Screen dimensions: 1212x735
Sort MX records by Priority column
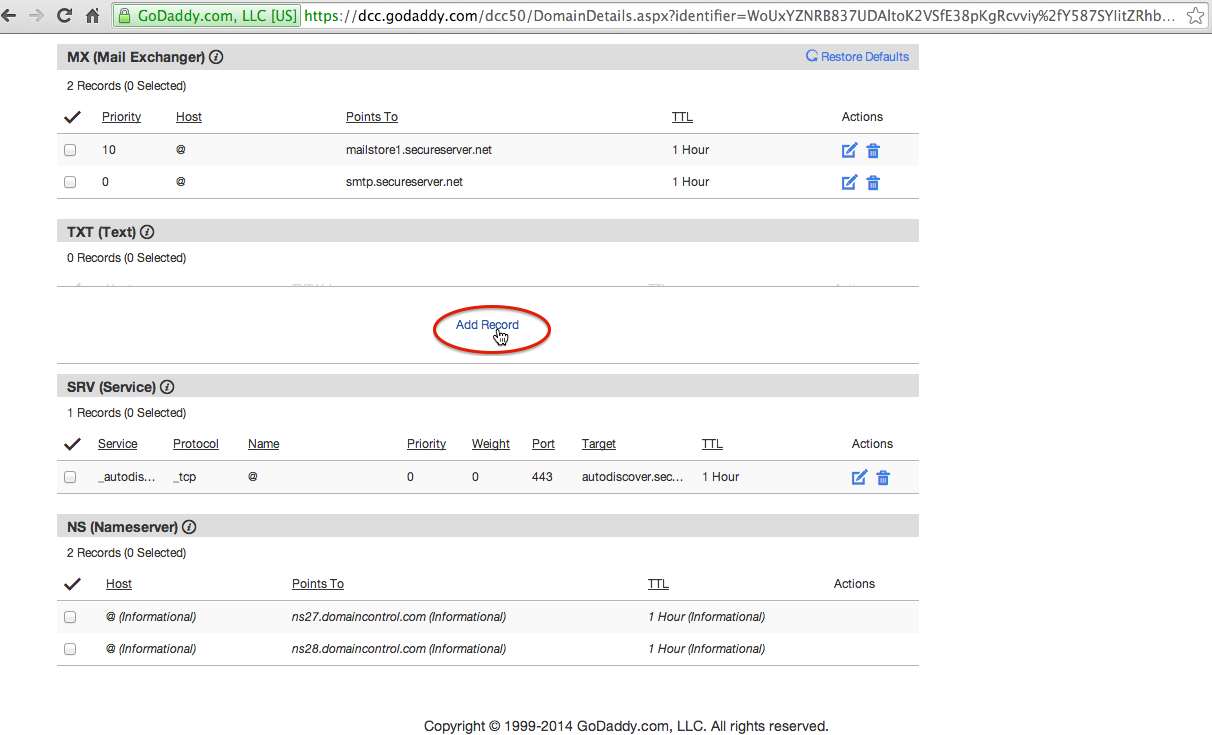[x=121, y=117]
